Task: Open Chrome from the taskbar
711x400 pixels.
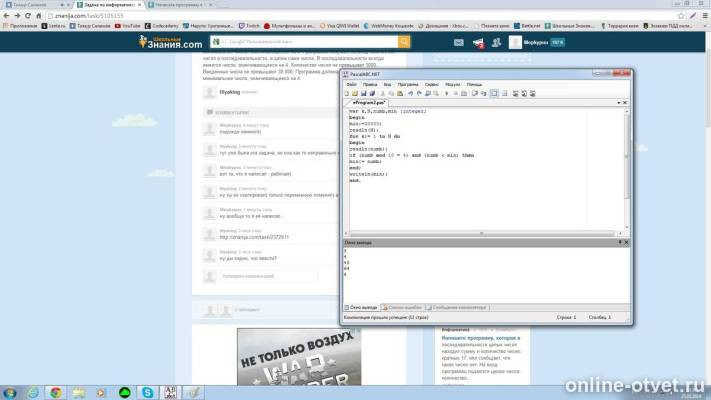Action: click(56, 393)
